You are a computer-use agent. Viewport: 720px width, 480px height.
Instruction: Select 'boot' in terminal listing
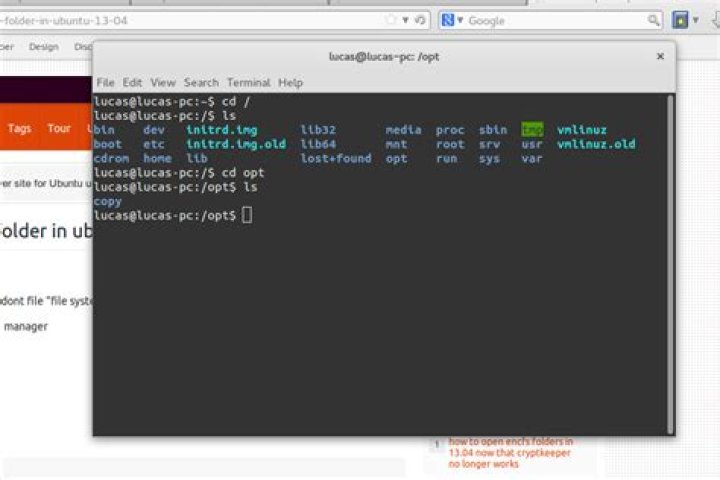tap(107, 144)
